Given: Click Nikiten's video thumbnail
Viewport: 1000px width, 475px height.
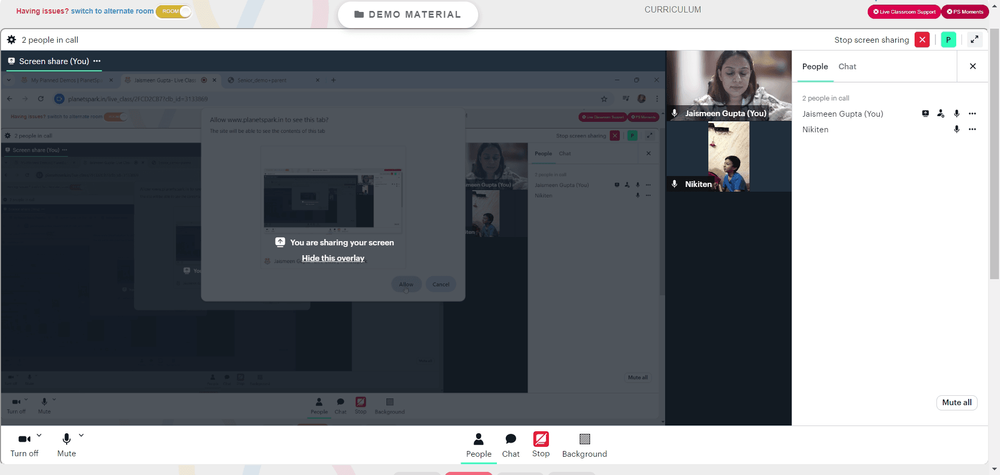Looking at the screenshot, I should point(728,156).
